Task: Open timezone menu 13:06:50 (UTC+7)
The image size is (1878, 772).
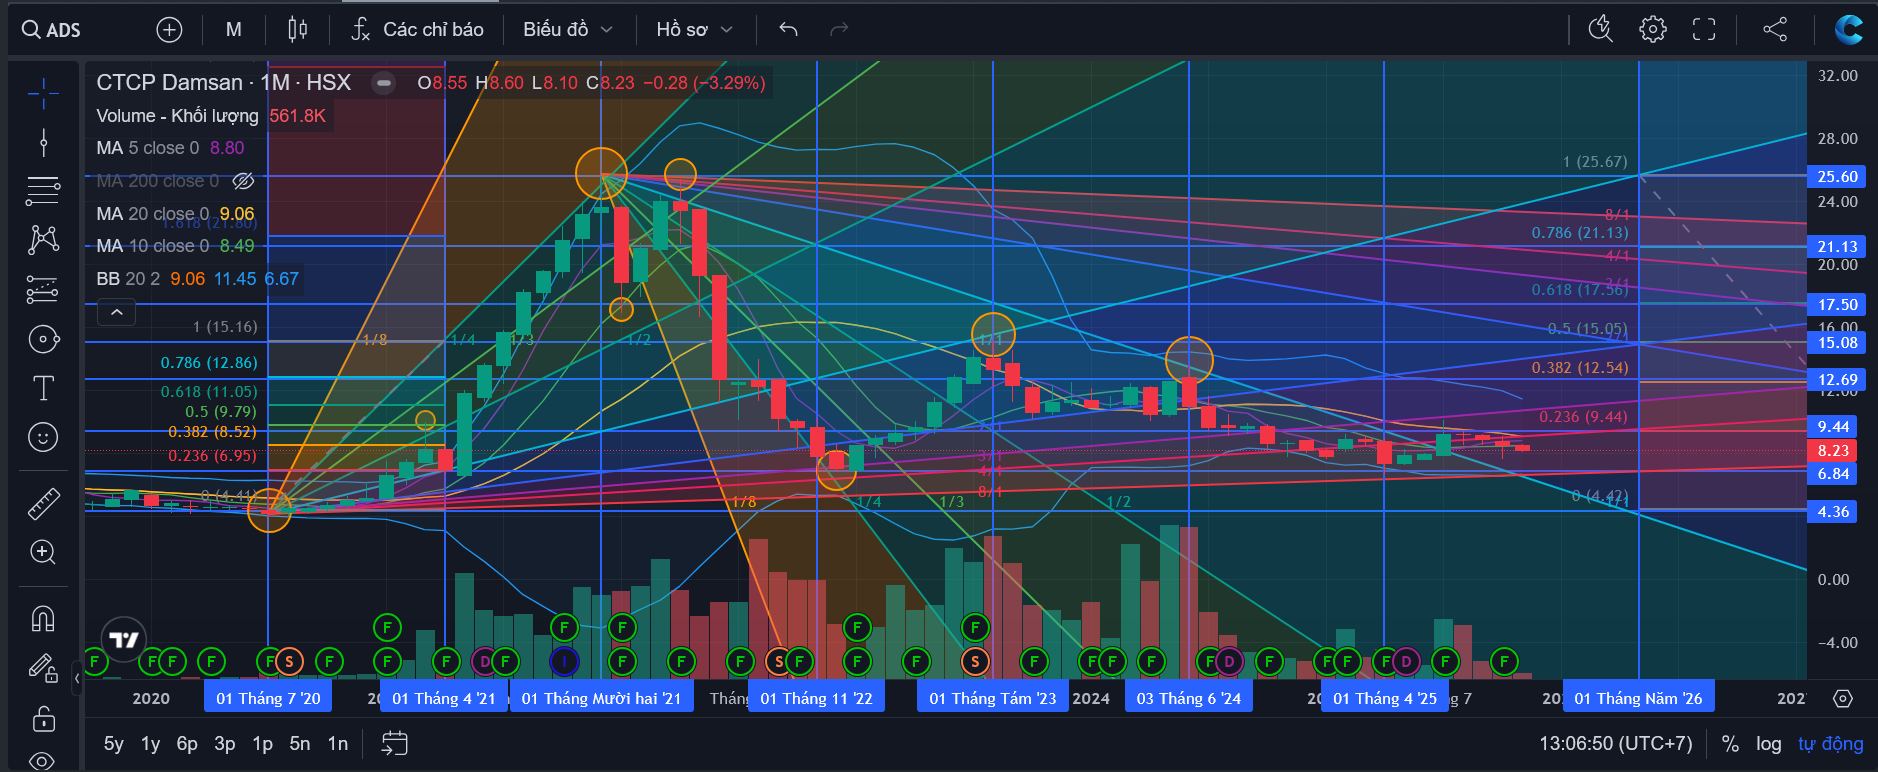Action: pyautogui.click(x=1616, y=744)
